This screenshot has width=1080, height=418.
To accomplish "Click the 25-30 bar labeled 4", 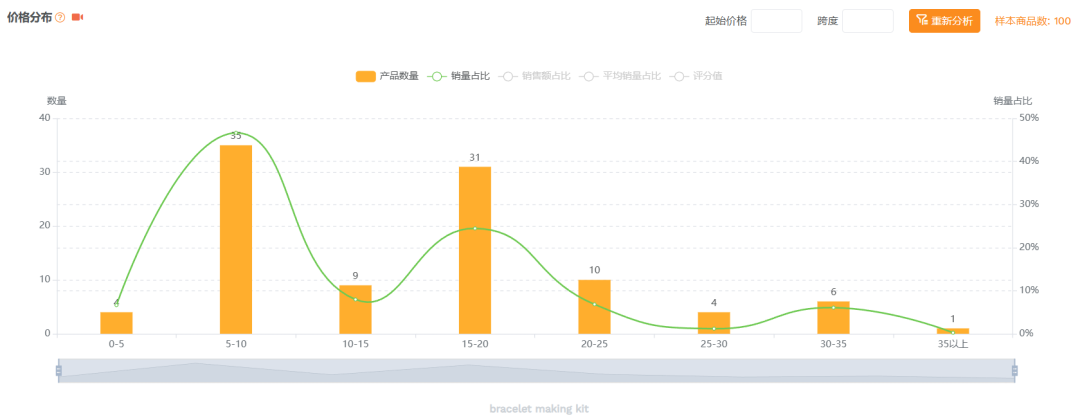I will (x=714, y=323).
